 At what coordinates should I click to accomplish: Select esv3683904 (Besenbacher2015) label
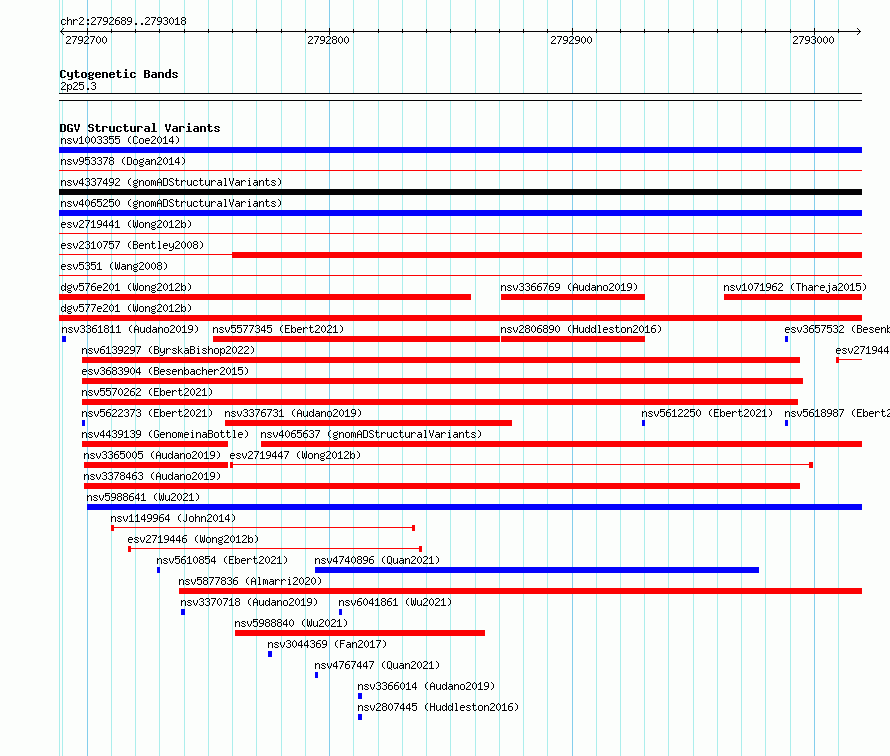pyautogui.click(x=165, y=371)
